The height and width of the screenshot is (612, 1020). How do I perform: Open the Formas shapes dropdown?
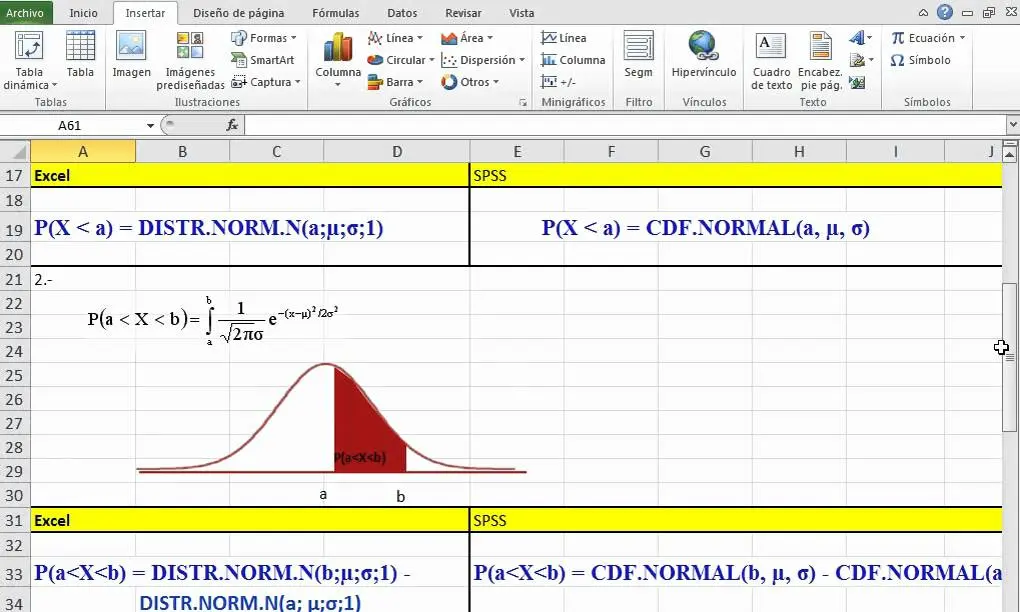(263, 37)
